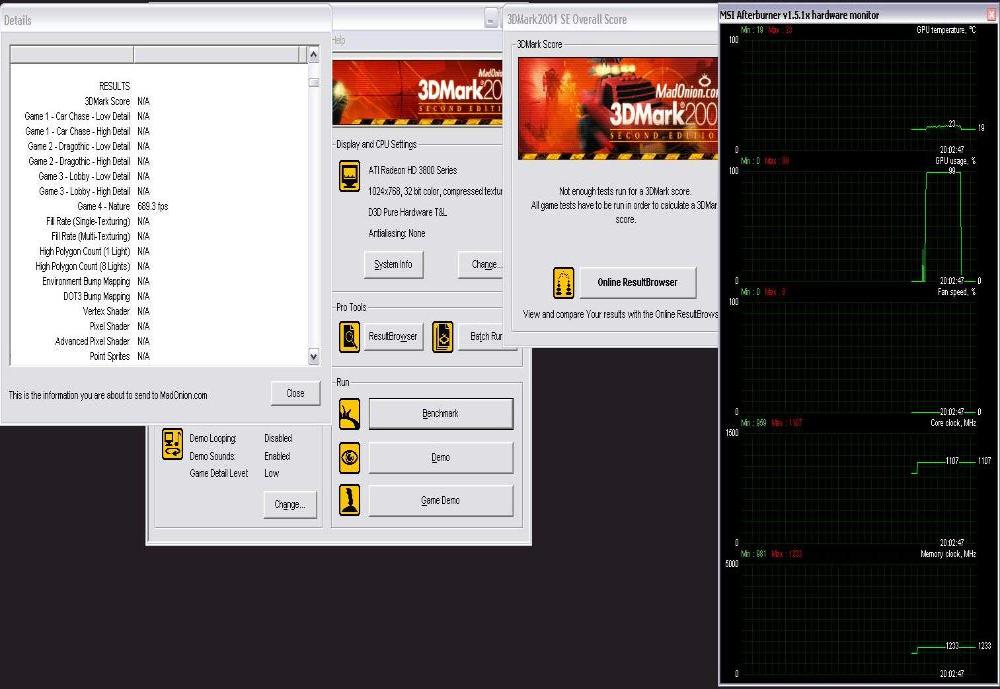Screen dimensions: 1000x689
Task: Click the 689.3 fps value
Action: [x=153, y=206]
